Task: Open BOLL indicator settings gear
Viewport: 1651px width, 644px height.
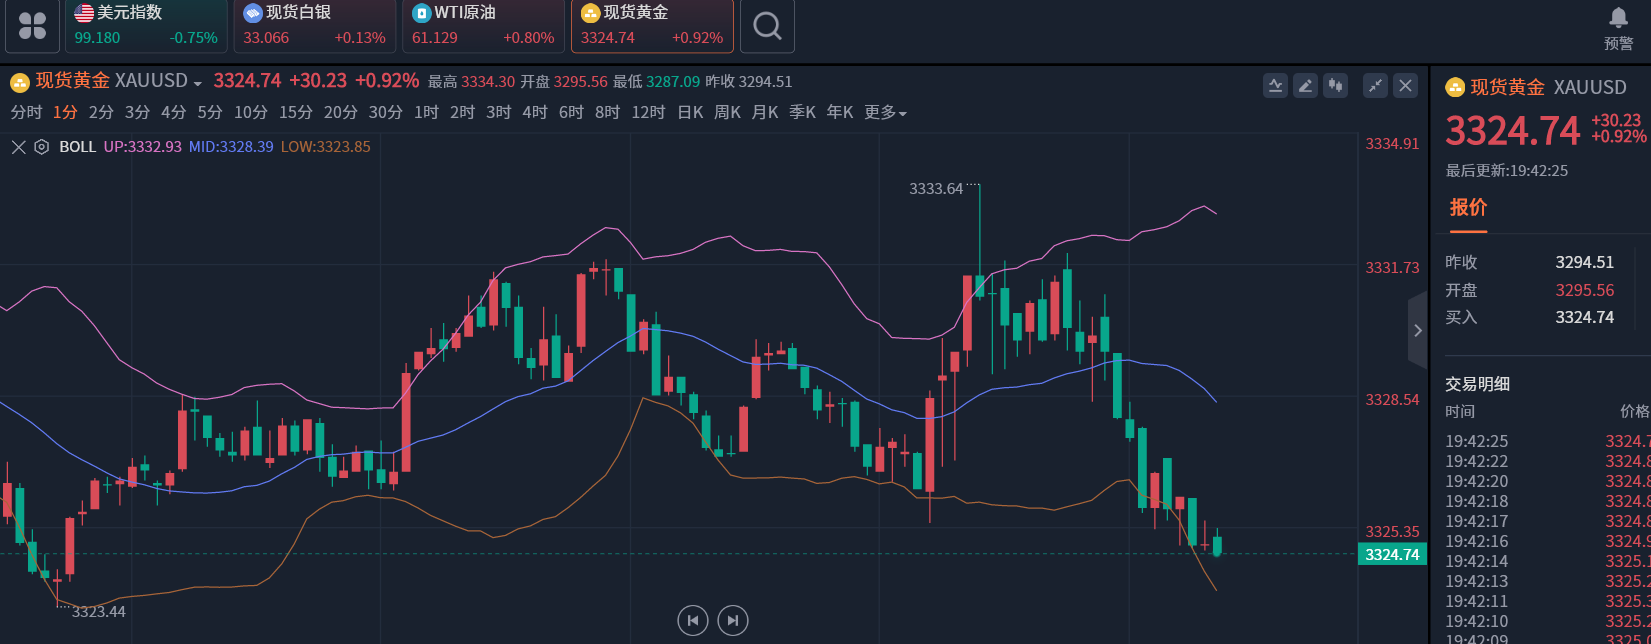Action: [42, 147]
